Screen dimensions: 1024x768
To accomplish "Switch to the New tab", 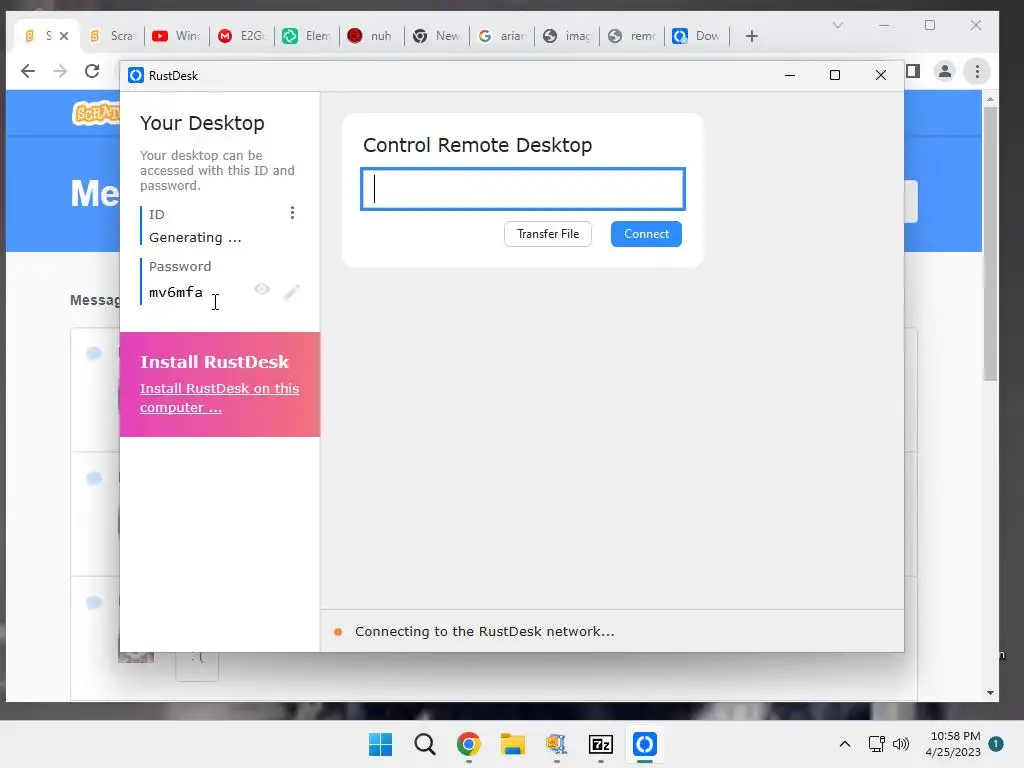I will 436,36.
